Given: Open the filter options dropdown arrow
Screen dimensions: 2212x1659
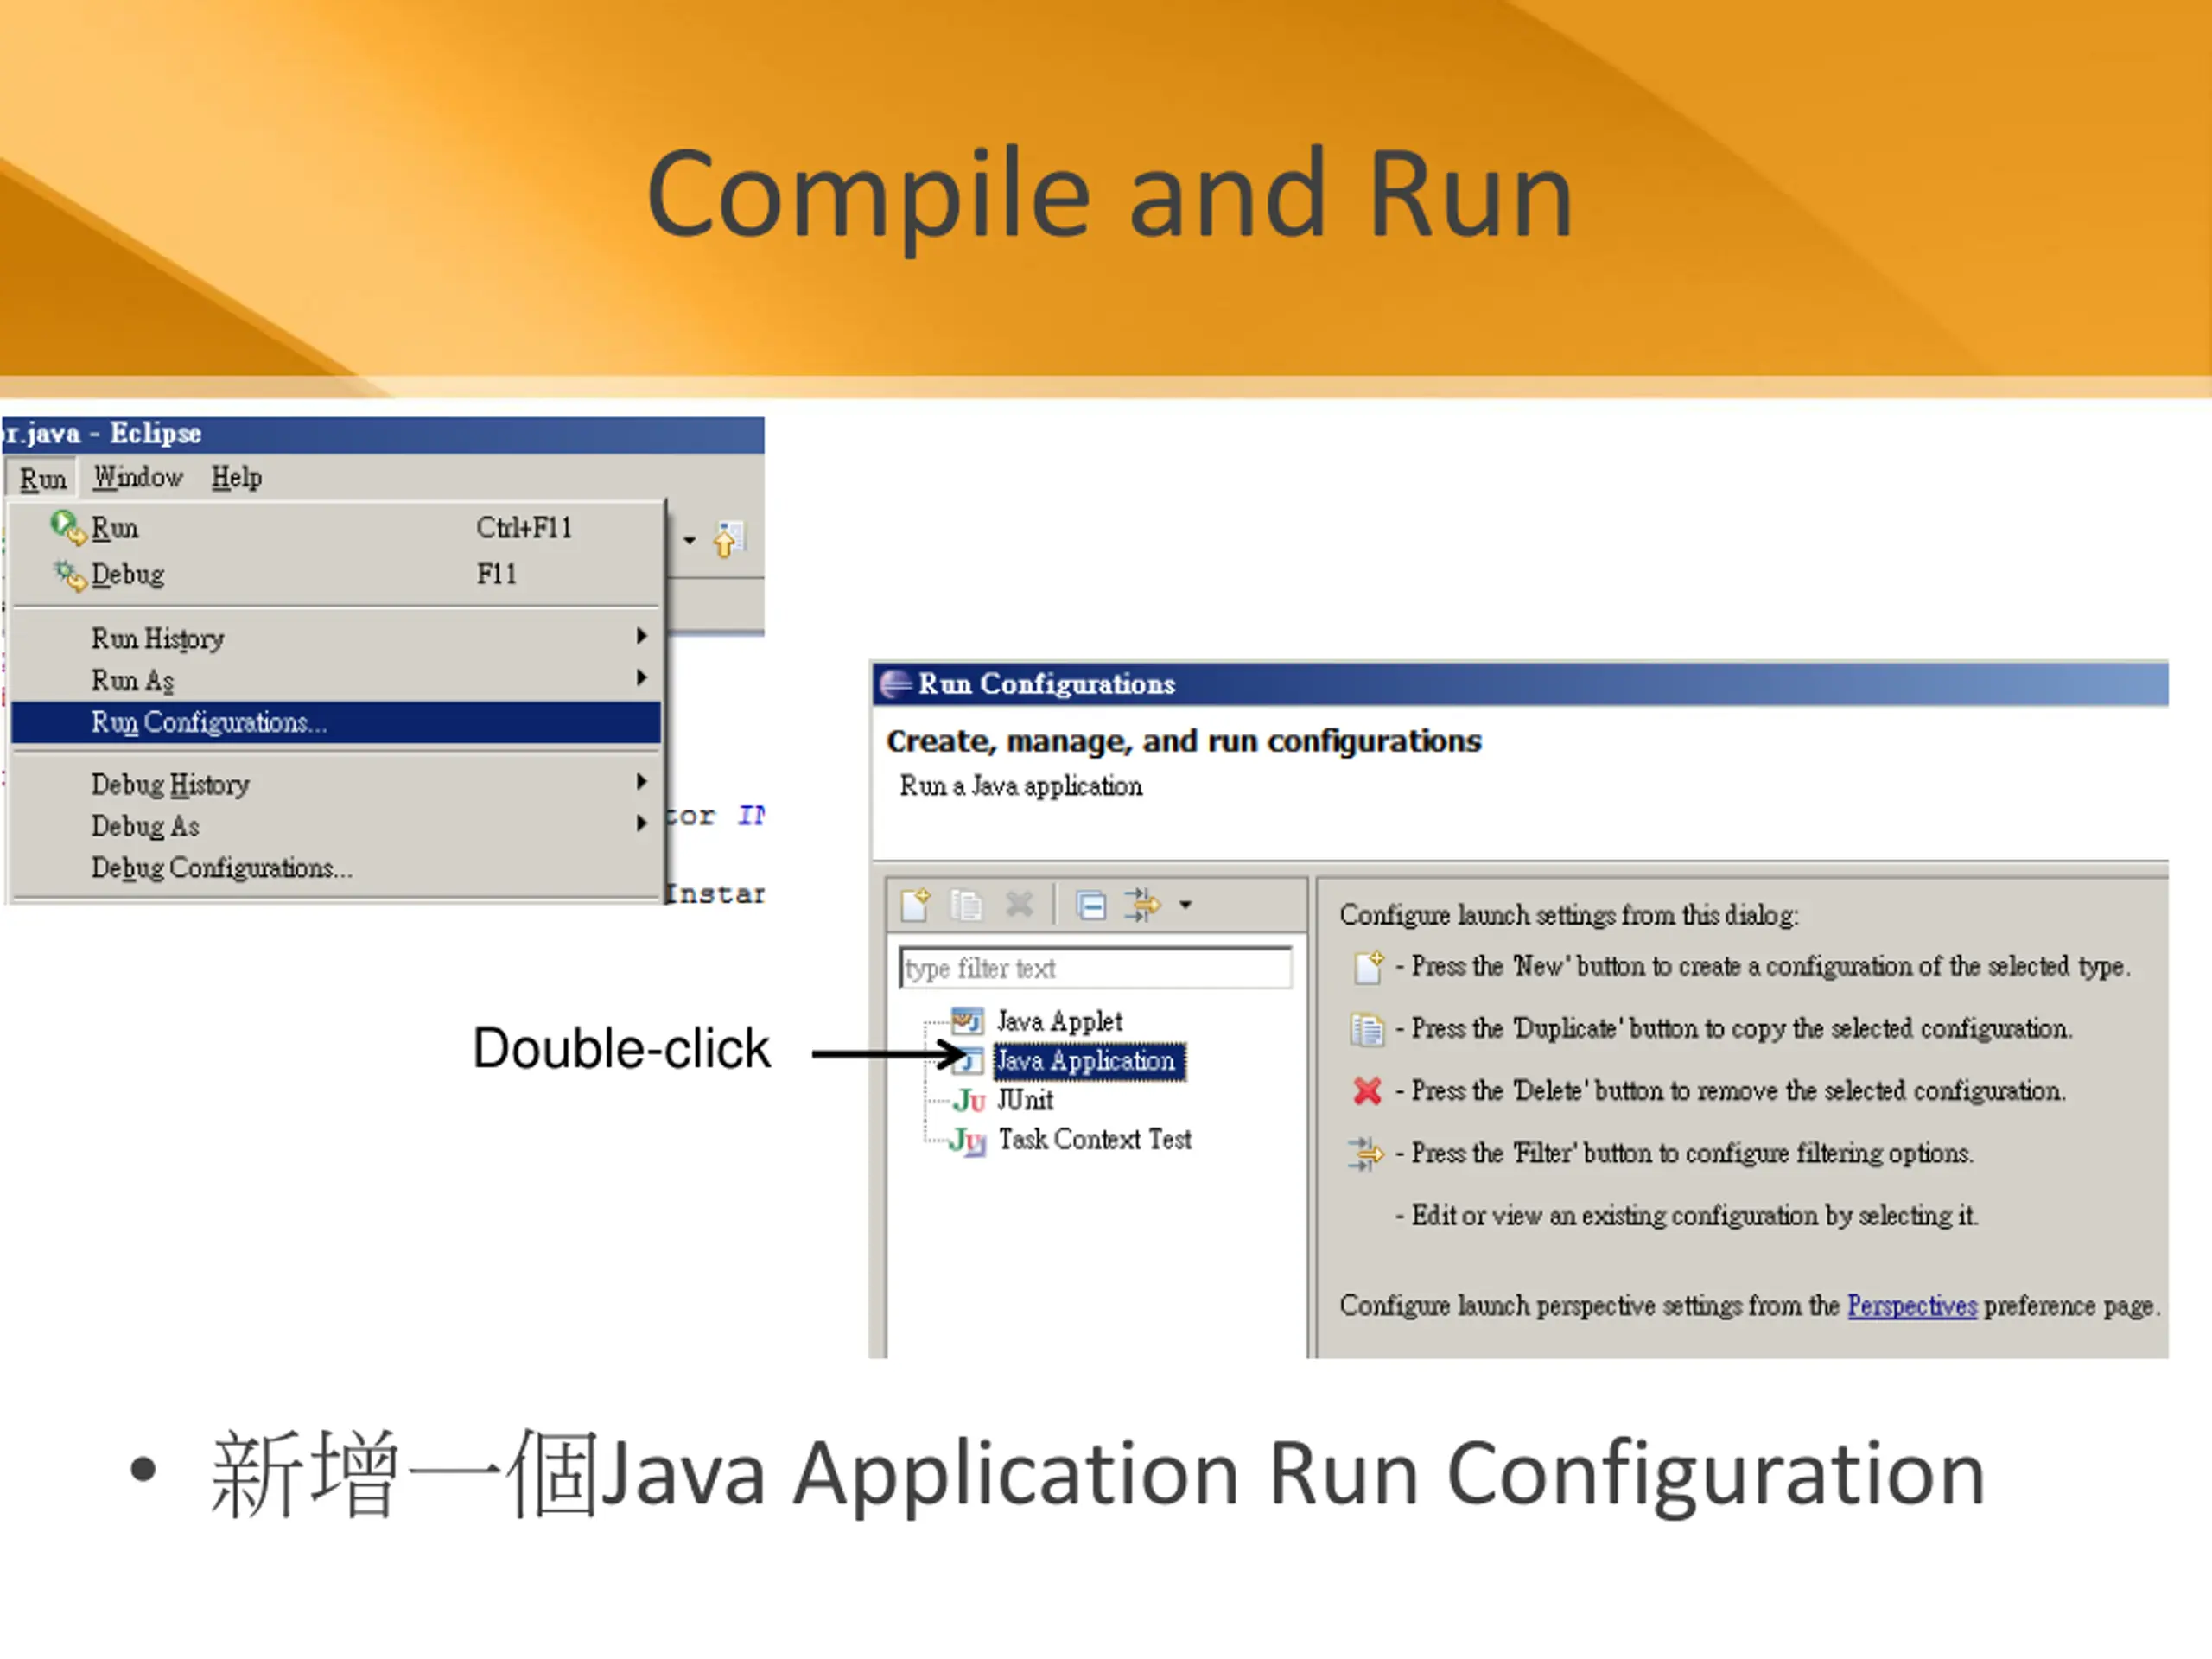Looking at the screenshot, I should (x=1185, y=905).
